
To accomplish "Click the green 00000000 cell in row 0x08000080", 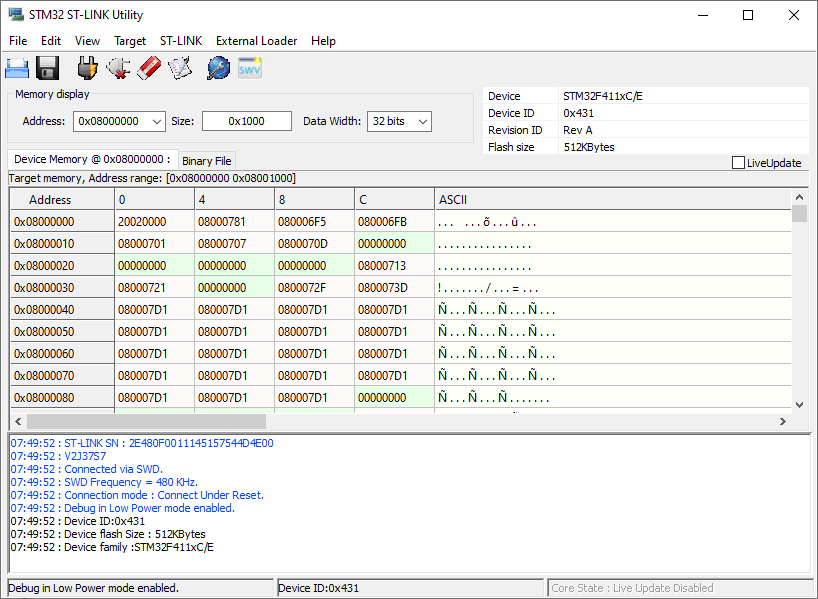I will coord(394,398).
